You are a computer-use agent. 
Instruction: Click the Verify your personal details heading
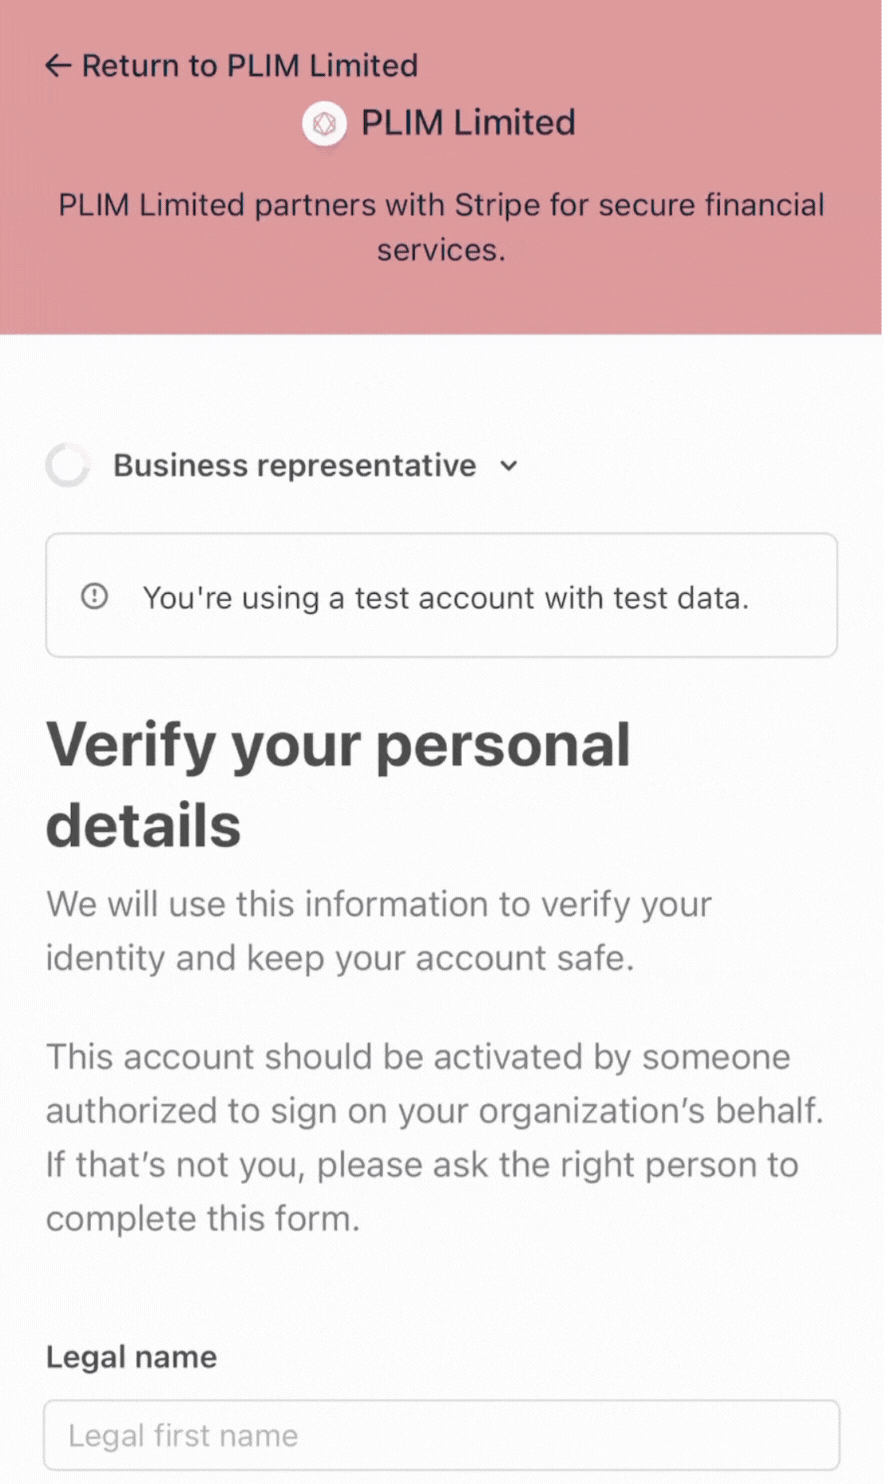tap(338, 785)
